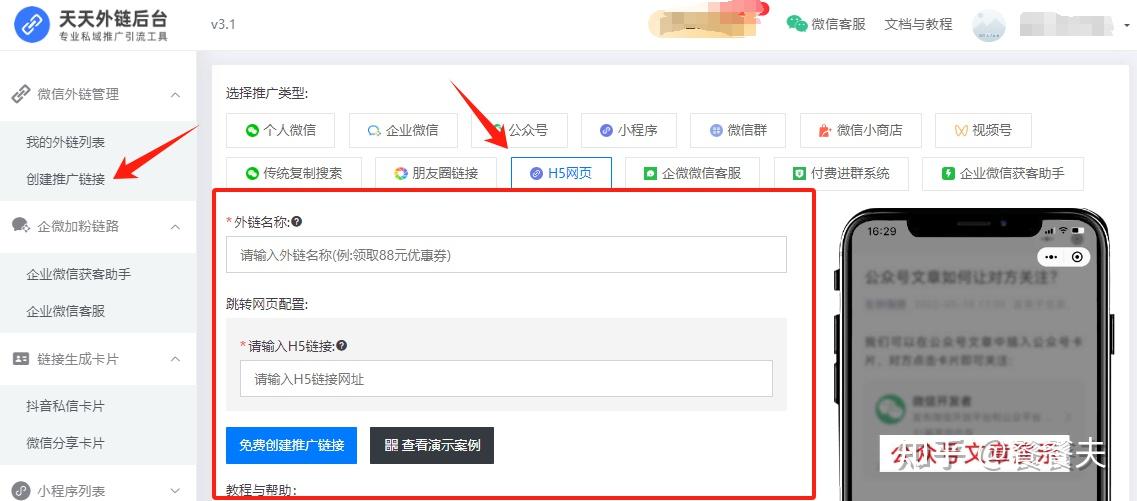Select 小程序 promotion type
Image resolution: width=1137 pixels, height=501 pixels.
(x=629, y=131)
